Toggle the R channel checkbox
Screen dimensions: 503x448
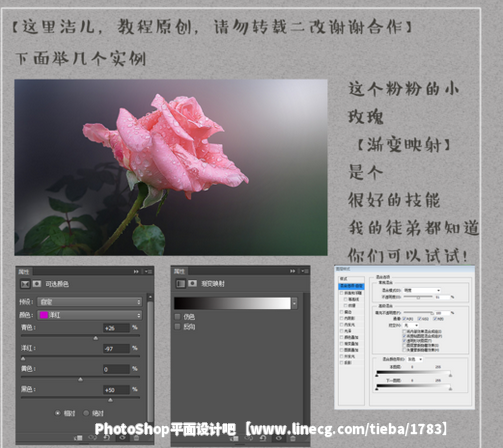point(404,319)
